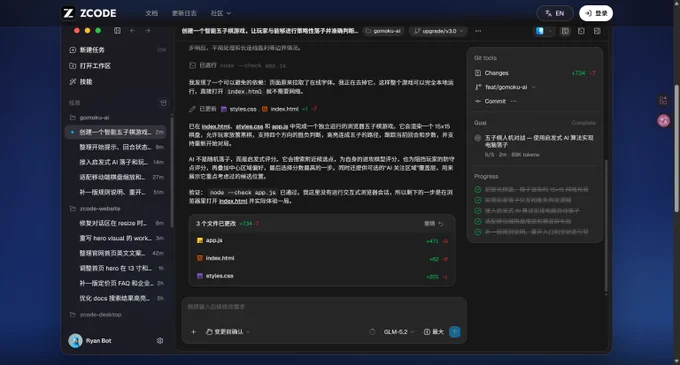This screenshot has height=365, width=680.
Task: Click the plus attach icon in composer
Action: (x=193, y=332)
